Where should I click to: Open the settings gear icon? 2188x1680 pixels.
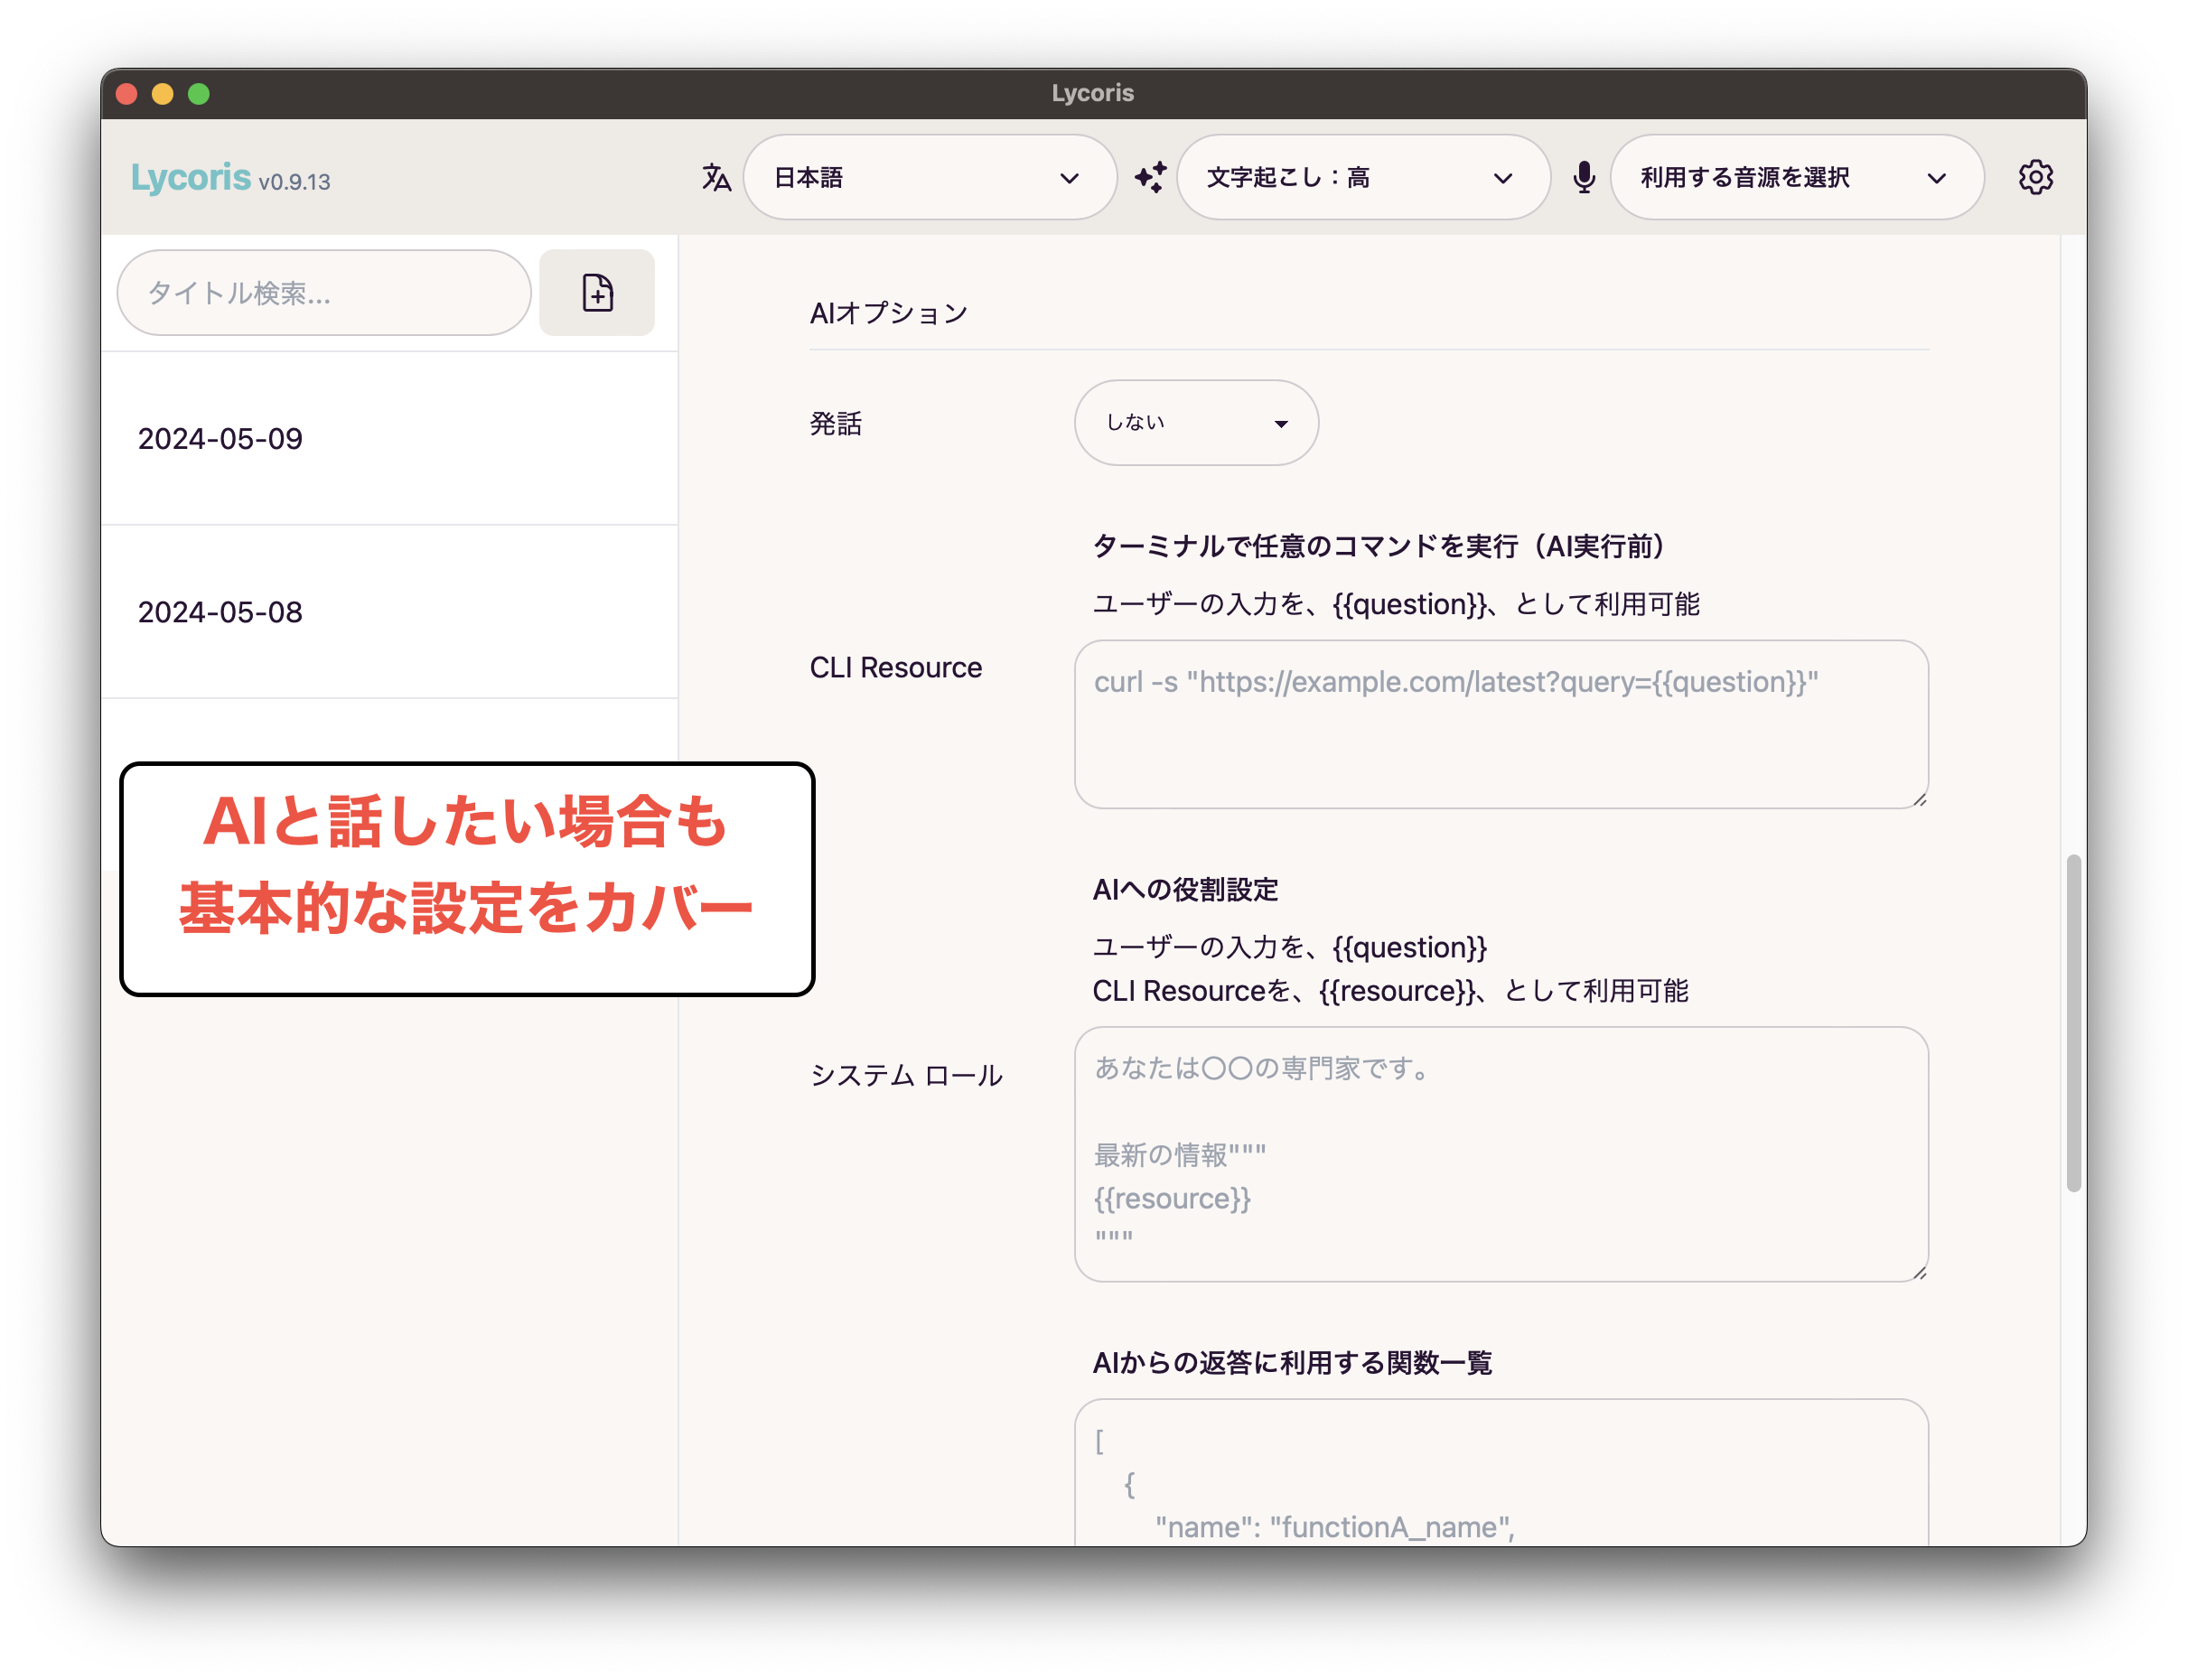click(2034, 177)
